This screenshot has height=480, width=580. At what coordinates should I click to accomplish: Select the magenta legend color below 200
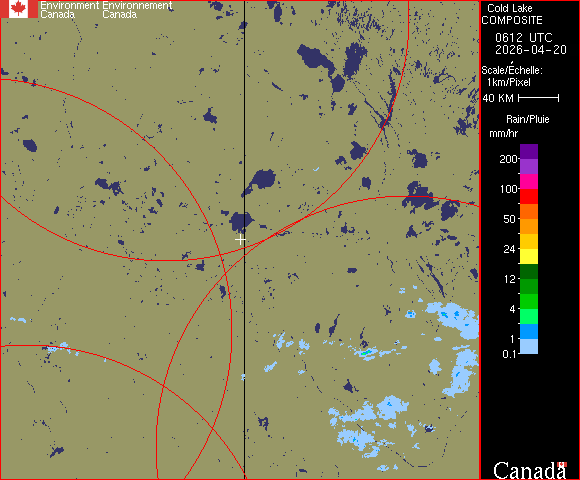click(x=529, y=182)
